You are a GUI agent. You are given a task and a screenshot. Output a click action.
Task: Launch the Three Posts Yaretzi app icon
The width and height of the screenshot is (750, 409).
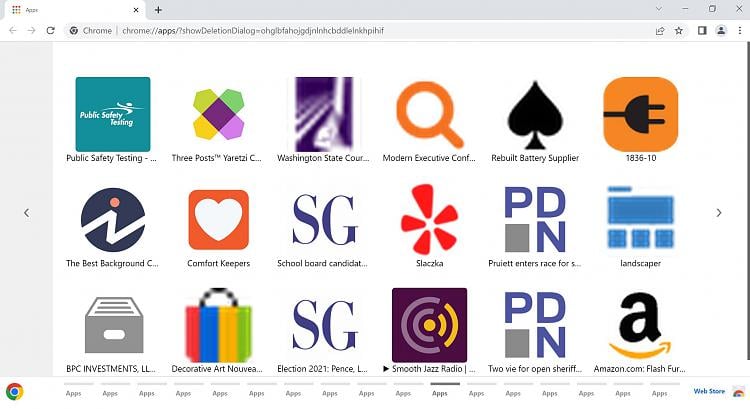(x=219, y=114)
